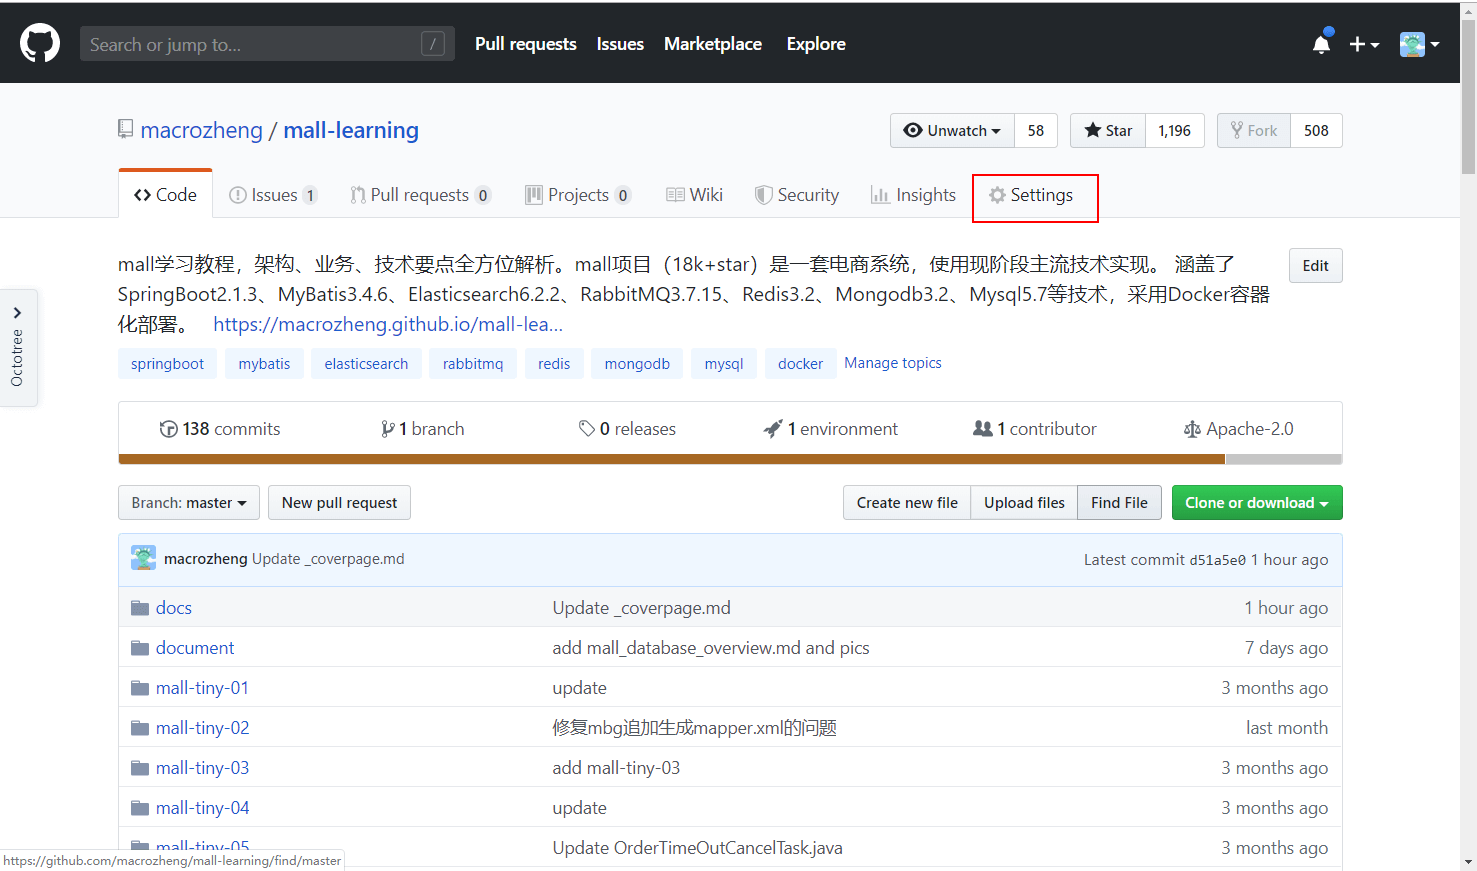This screenshot has width=1477, height=871.
Task: Open the plus create-new dropdown
Action: point(1364,44)
